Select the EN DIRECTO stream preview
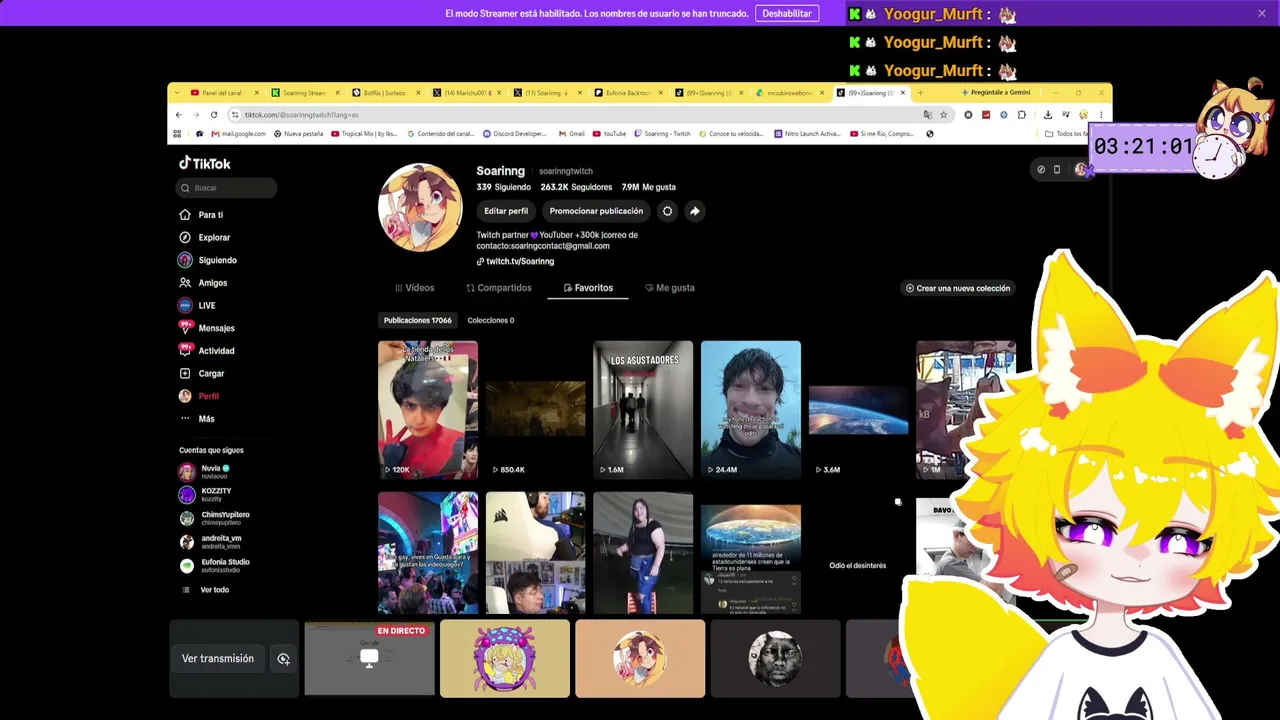This screenshot has width=1280, height=720. pyautogui.click(x=370, y=658)
